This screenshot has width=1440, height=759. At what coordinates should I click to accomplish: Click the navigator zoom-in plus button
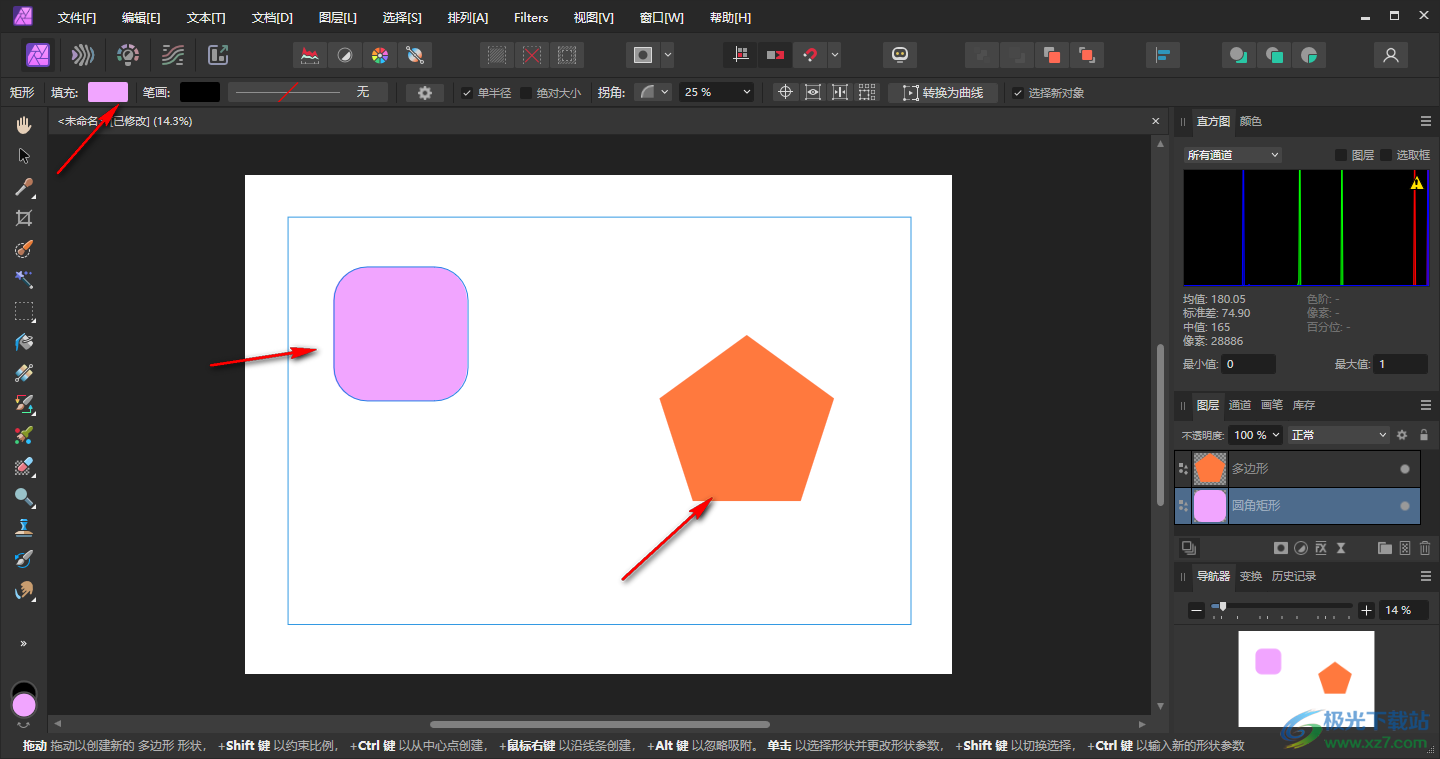click(1366, 610)
